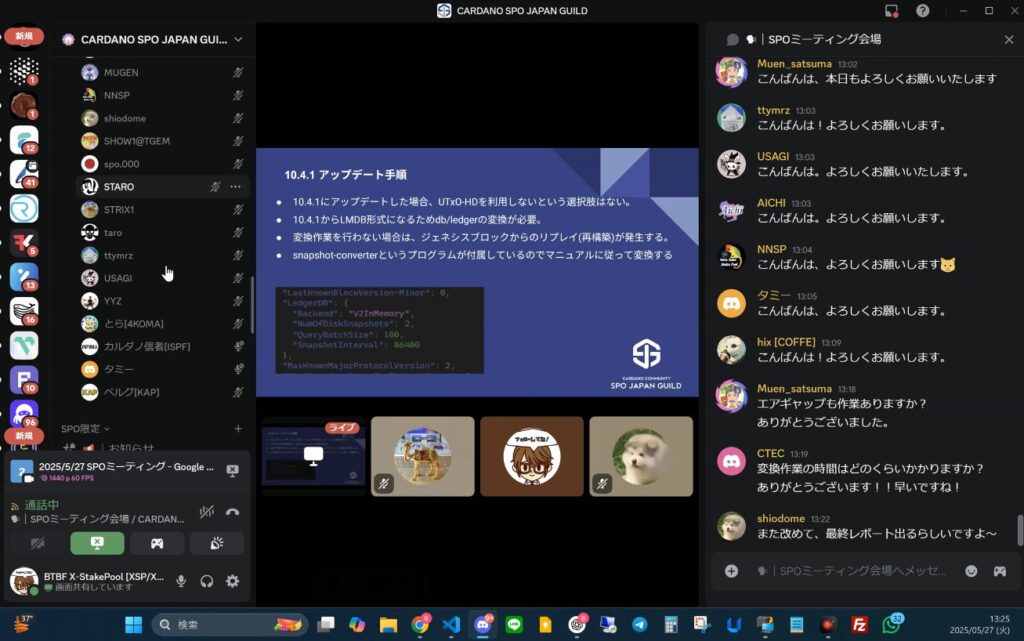Mute microphone in user panel
Screen dimensions: 1024x641
click(181, 581)
